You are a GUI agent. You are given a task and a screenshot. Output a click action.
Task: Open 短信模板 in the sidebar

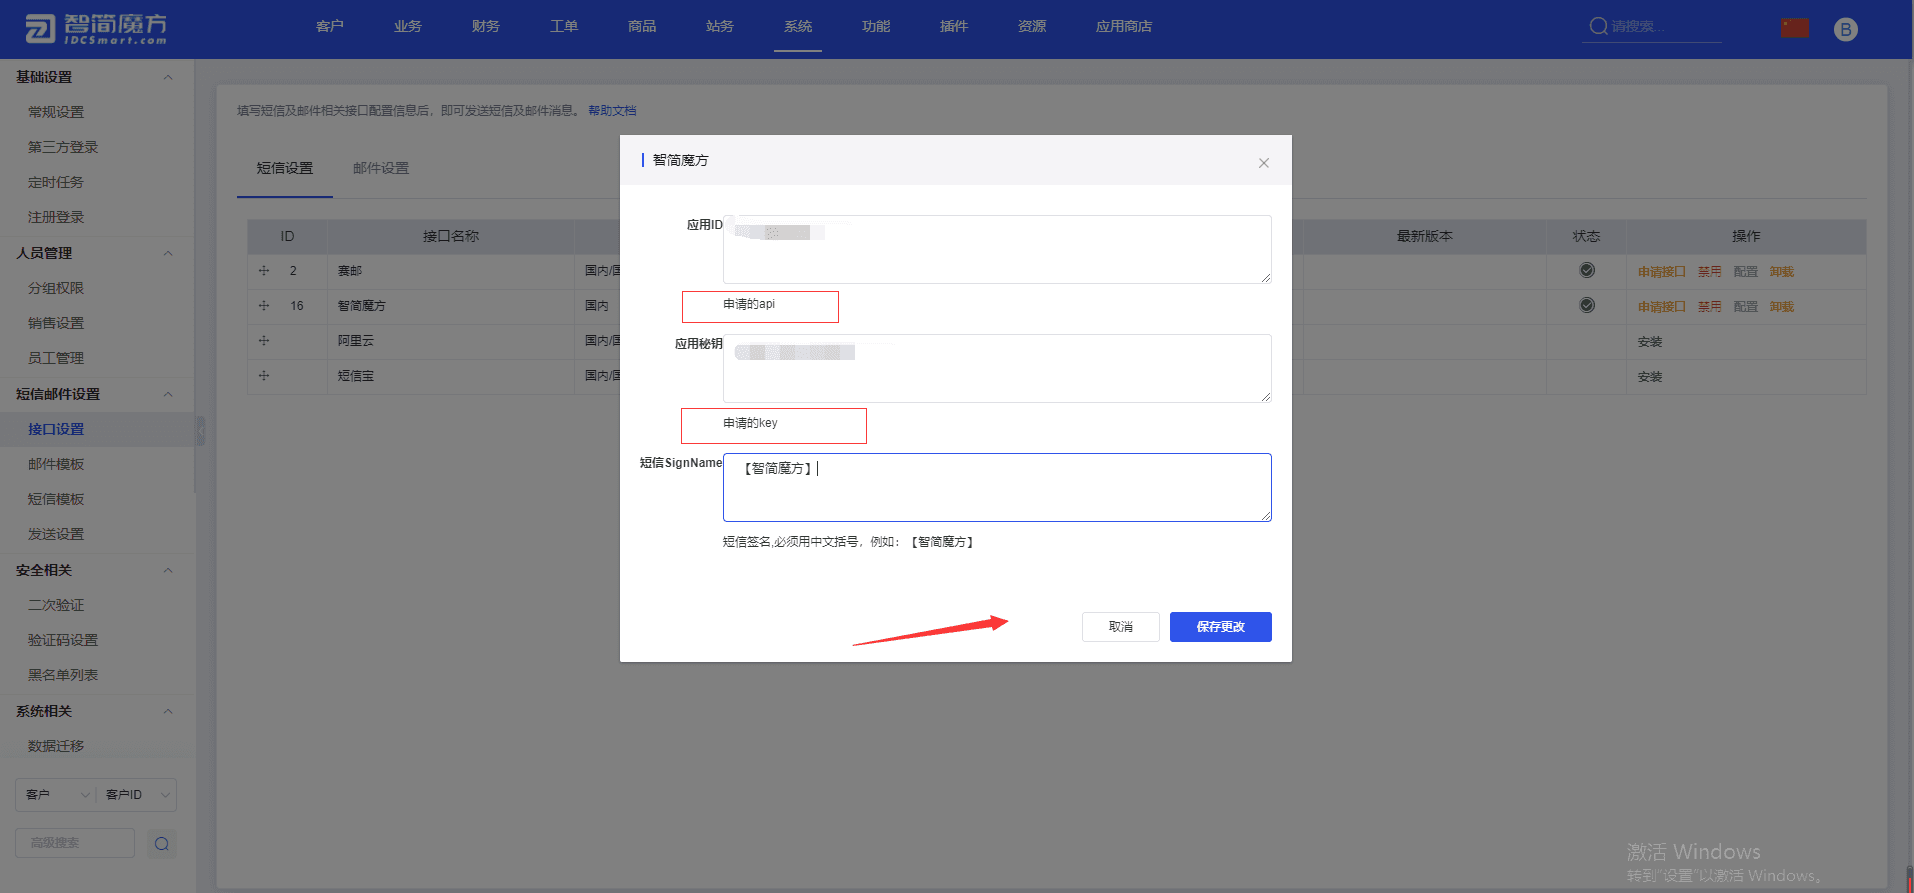(56, 499)
